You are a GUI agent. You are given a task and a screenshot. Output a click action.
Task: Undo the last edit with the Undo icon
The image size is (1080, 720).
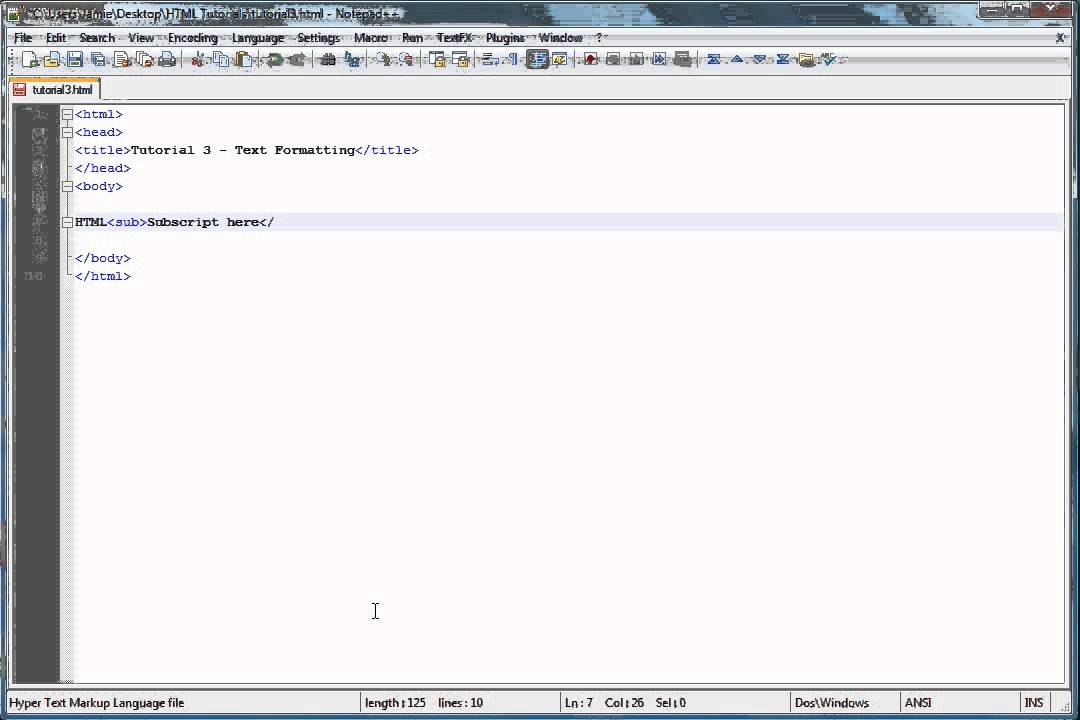pos(274,60)
